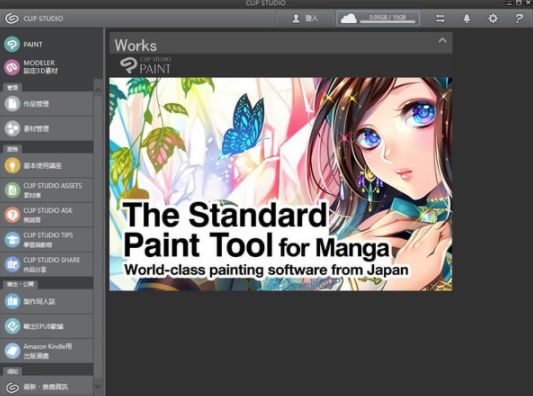Image resolution: width=533 pixels, height=396 pixels.
Task: Open CLIP STUDIO ASSETS icon
Action: (x=12, y=190)
